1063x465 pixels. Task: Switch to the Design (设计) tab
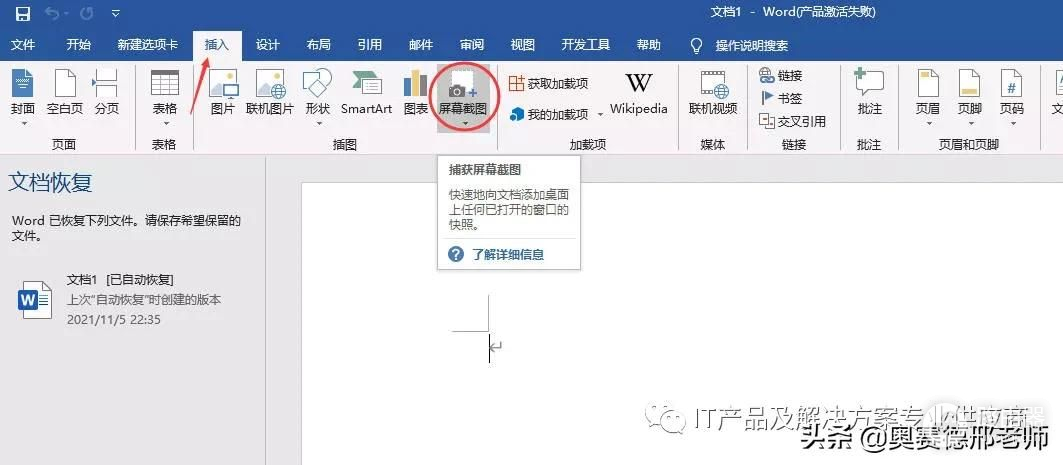267,45
